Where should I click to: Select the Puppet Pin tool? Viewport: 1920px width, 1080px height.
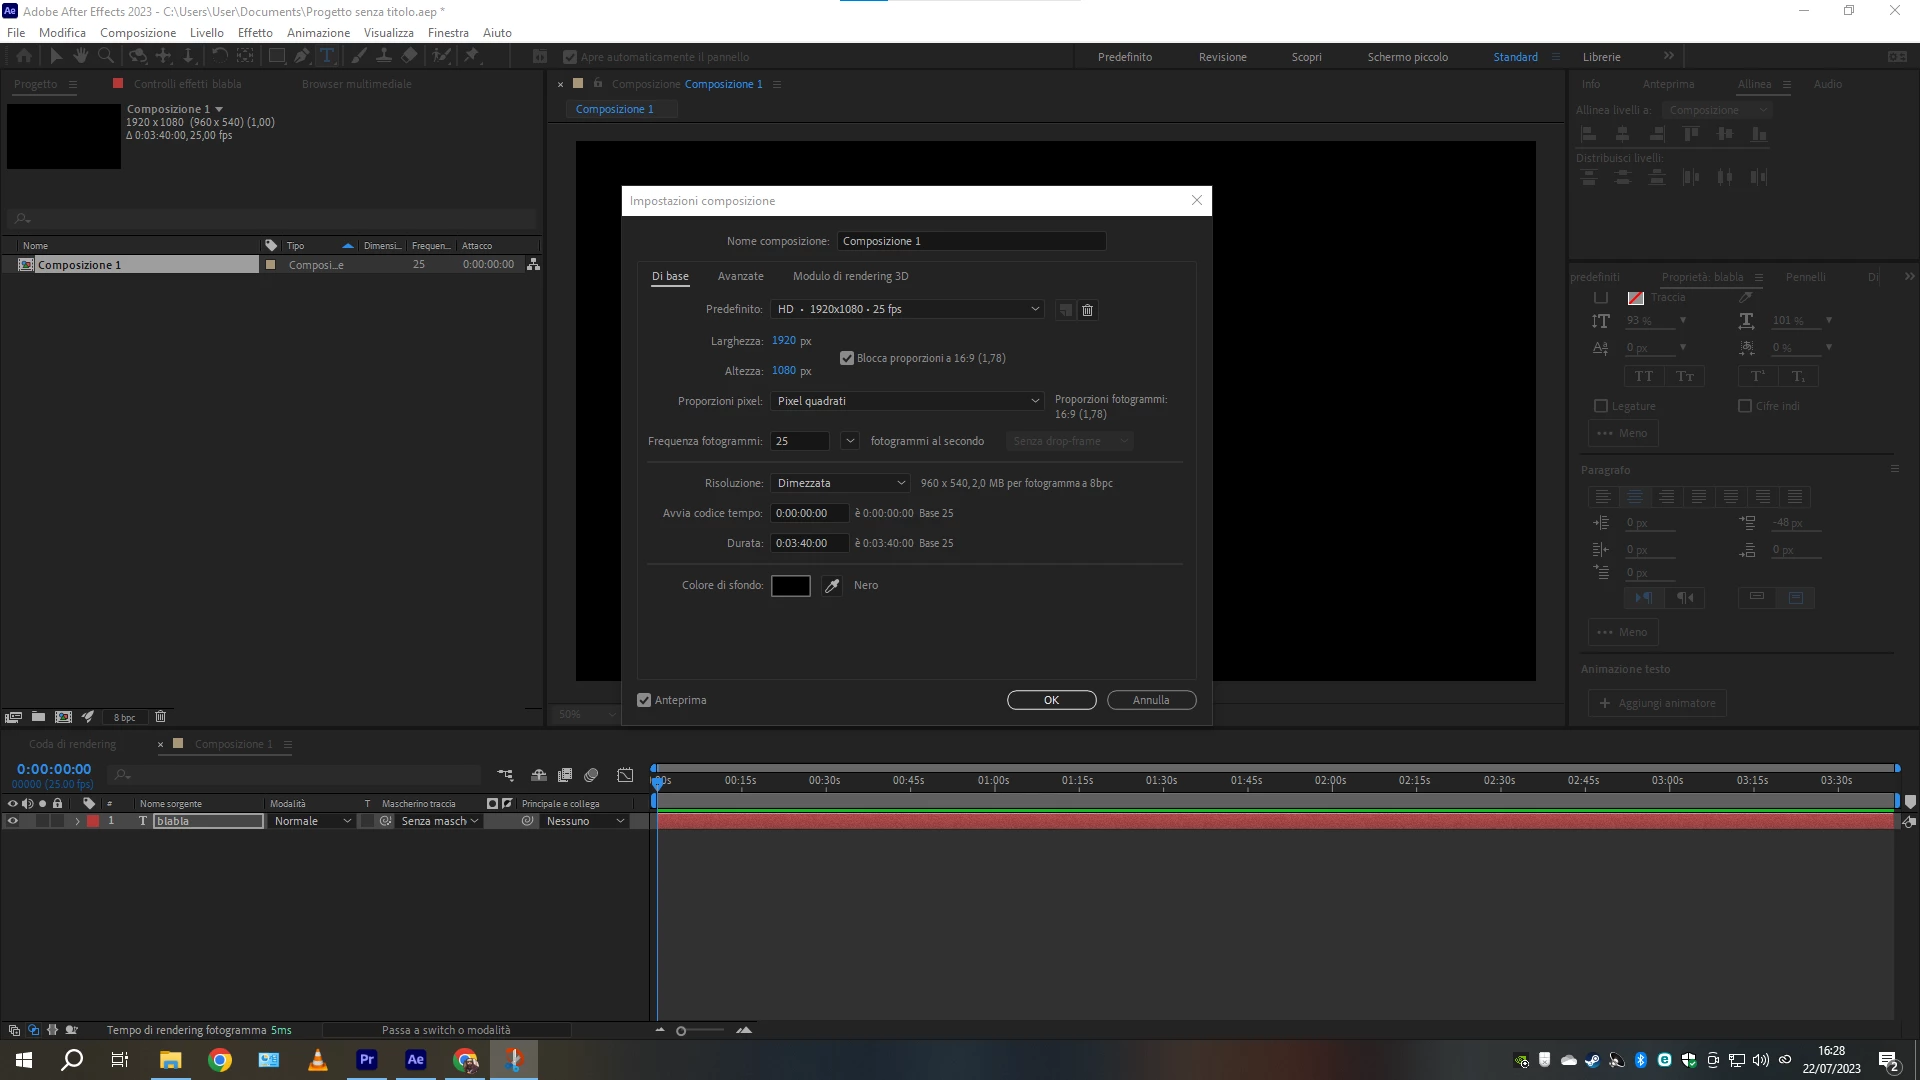[471, 57]
